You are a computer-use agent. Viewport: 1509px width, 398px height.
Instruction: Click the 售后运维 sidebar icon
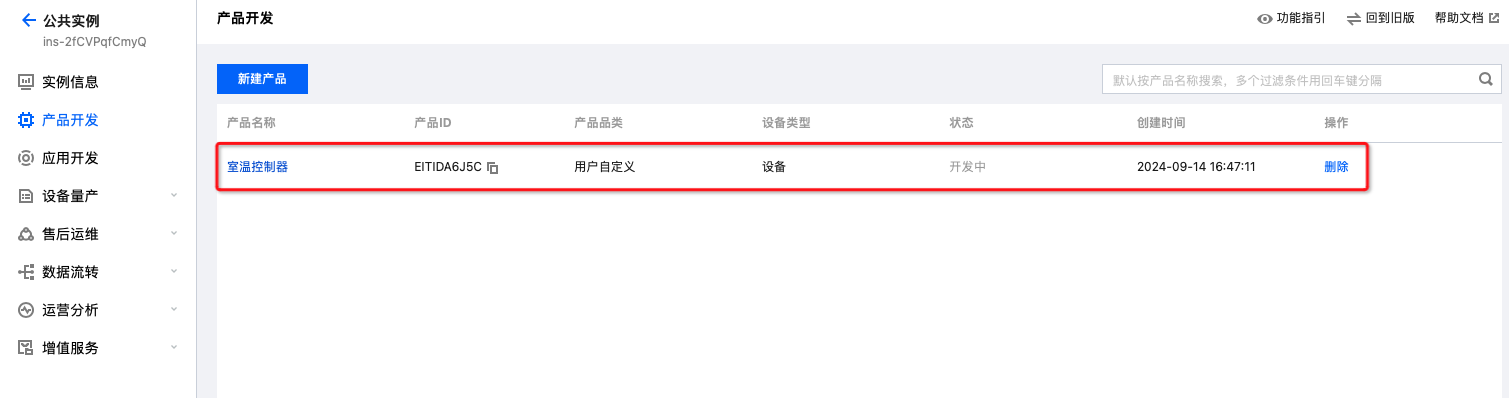(26, 234)
